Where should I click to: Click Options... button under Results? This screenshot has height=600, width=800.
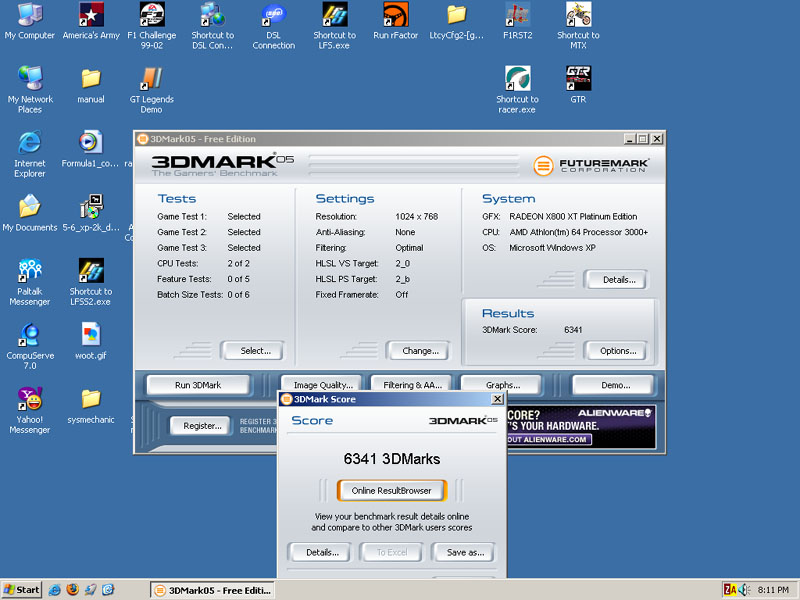point(616,351)
